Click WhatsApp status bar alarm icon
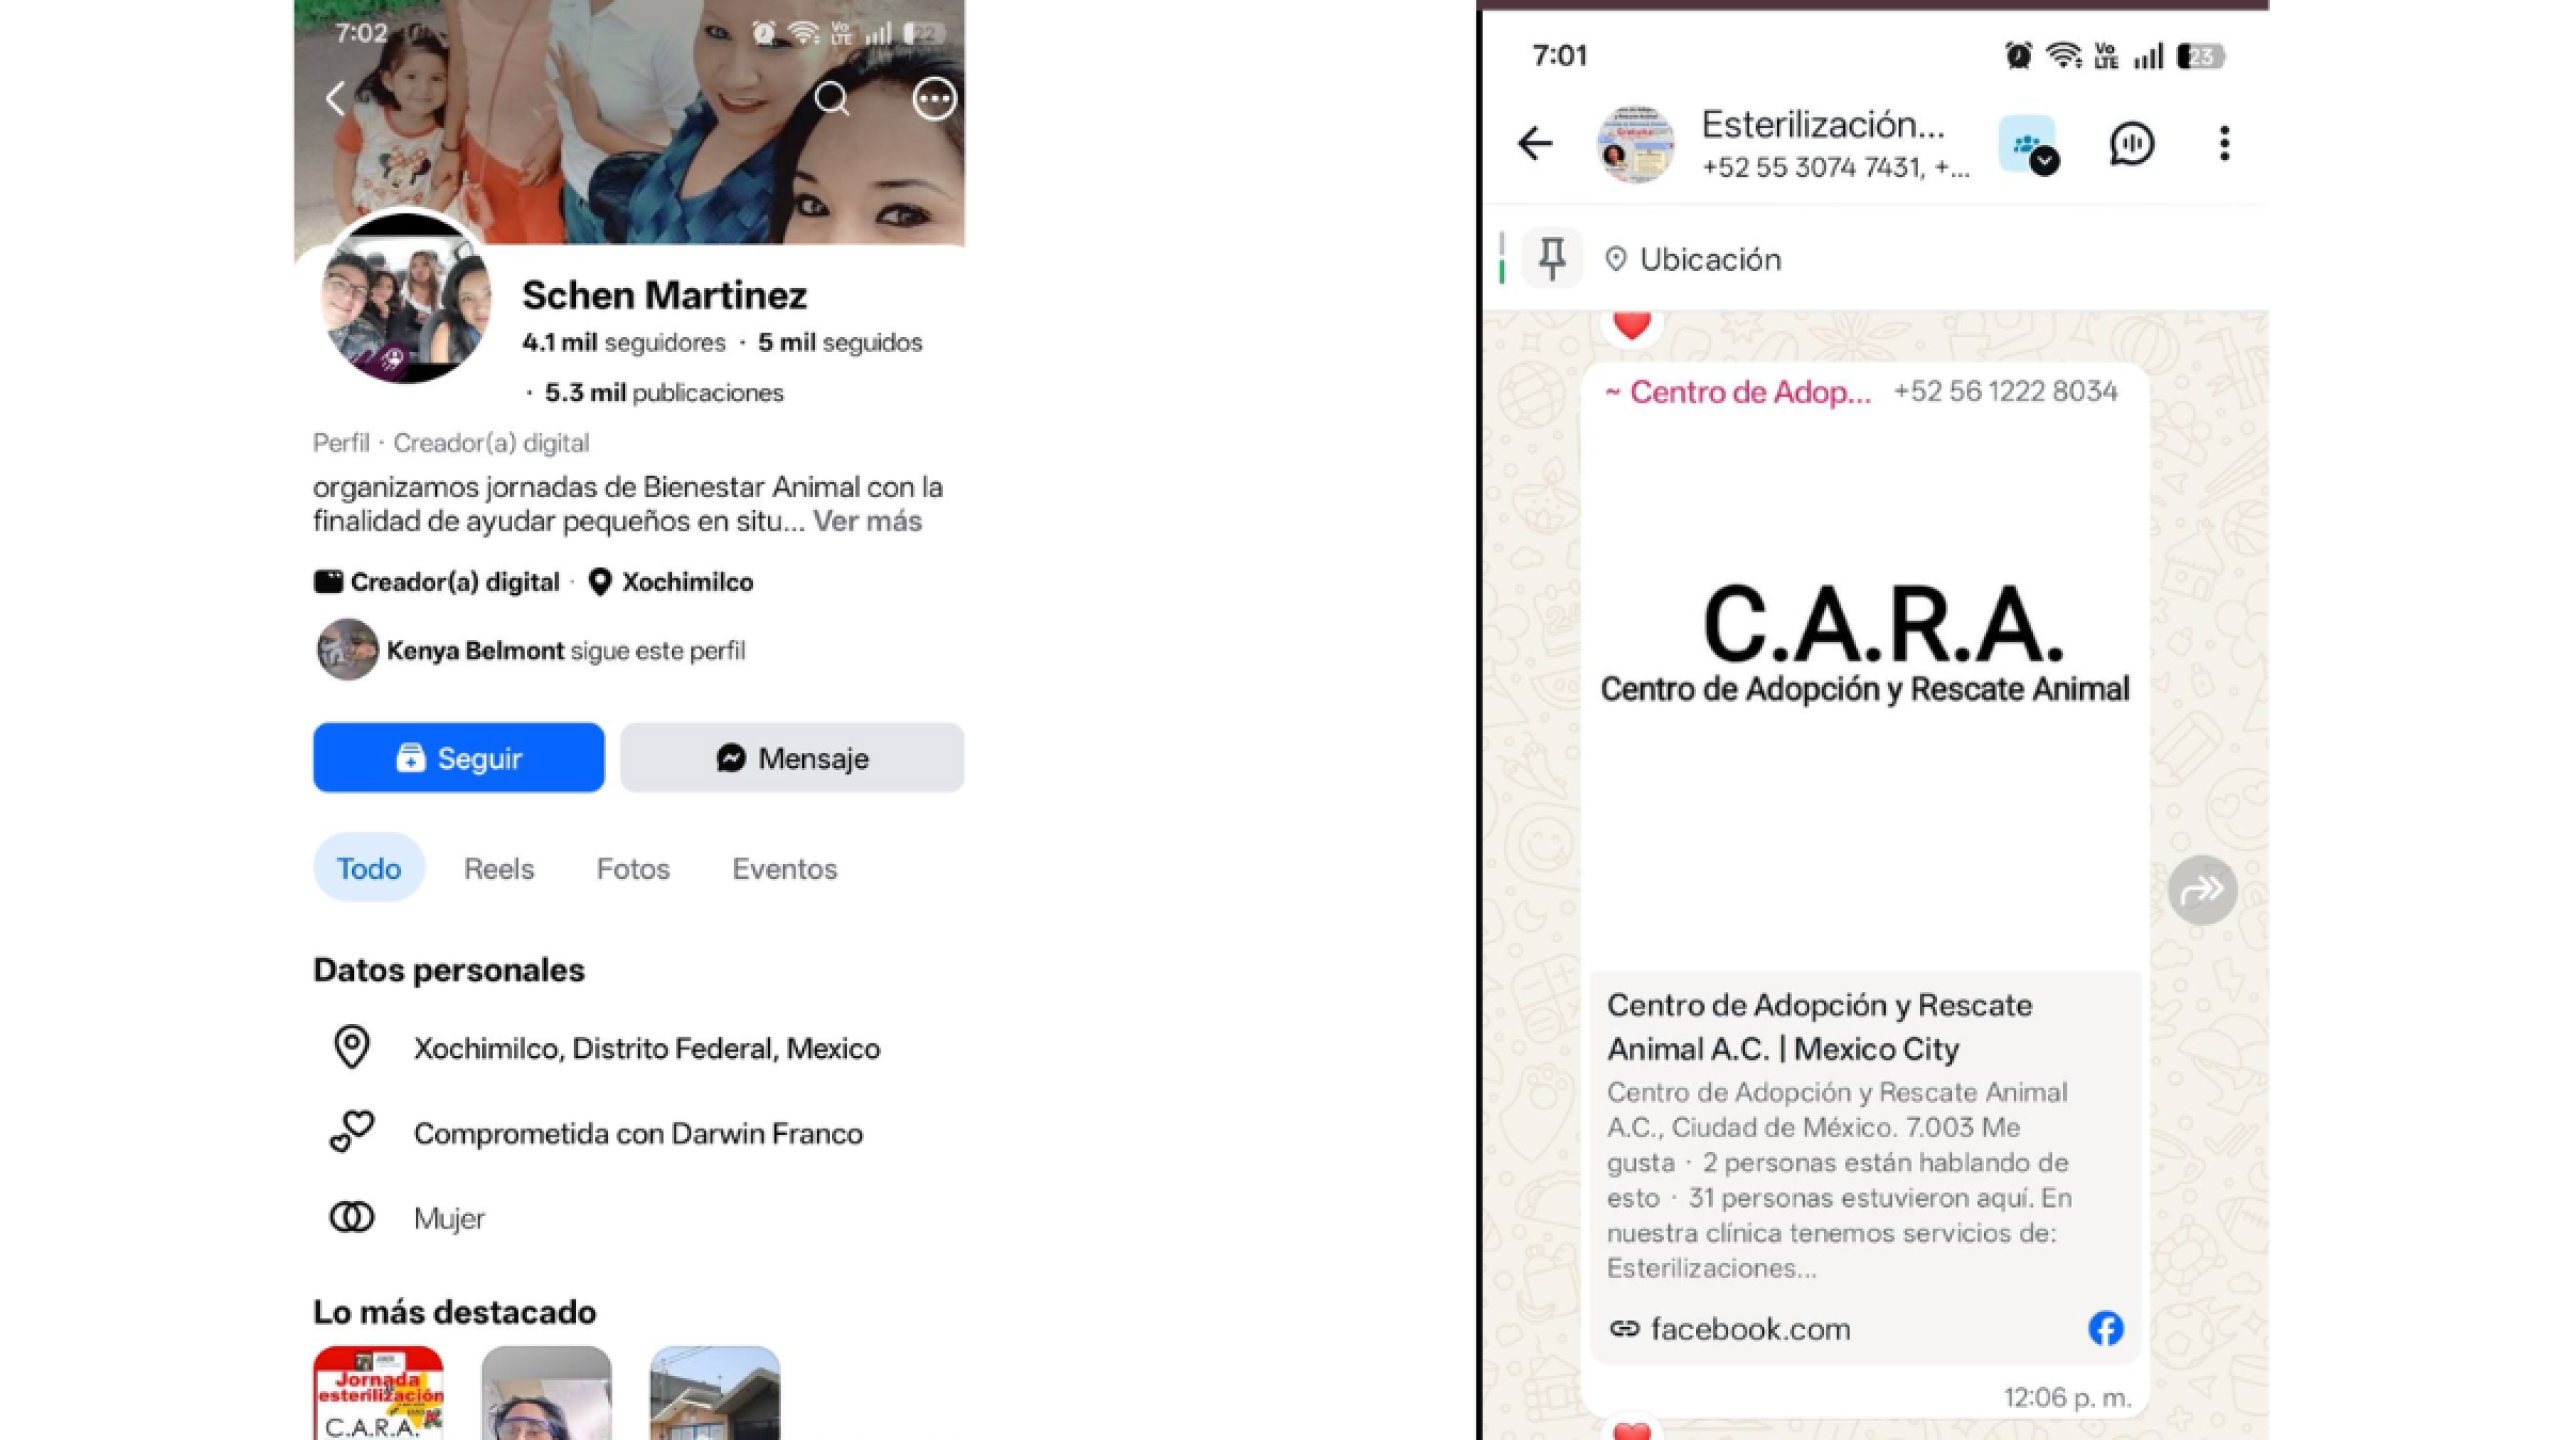The height and width of the screenshot is (1440, 2560). 2018,56
